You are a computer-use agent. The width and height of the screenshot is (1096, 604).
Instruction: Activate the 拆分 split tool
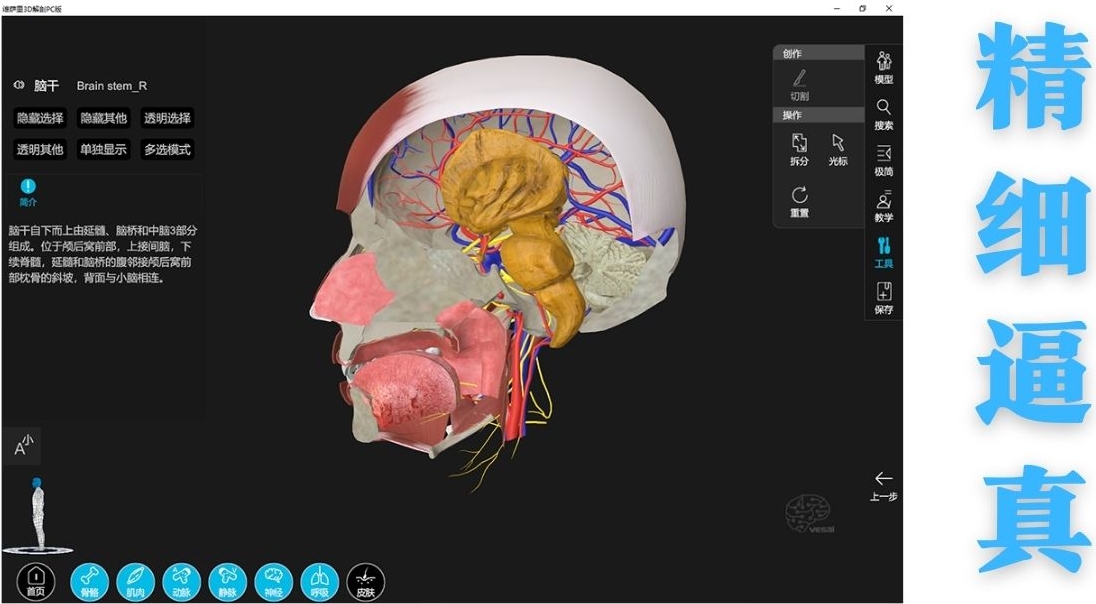coord(799,150)
